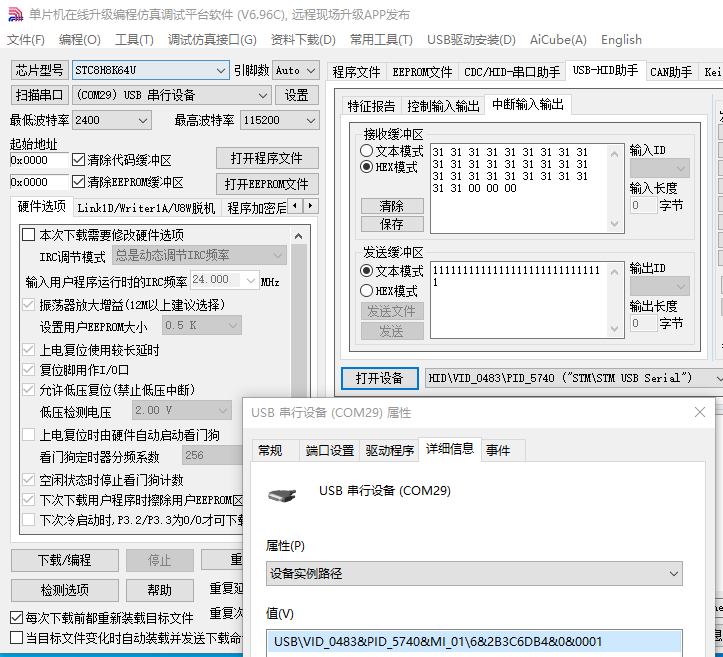The height and width of the screenshot is (657, 723).
Task: Toggle clear code buffer checkbox
Action: (79, 160)
